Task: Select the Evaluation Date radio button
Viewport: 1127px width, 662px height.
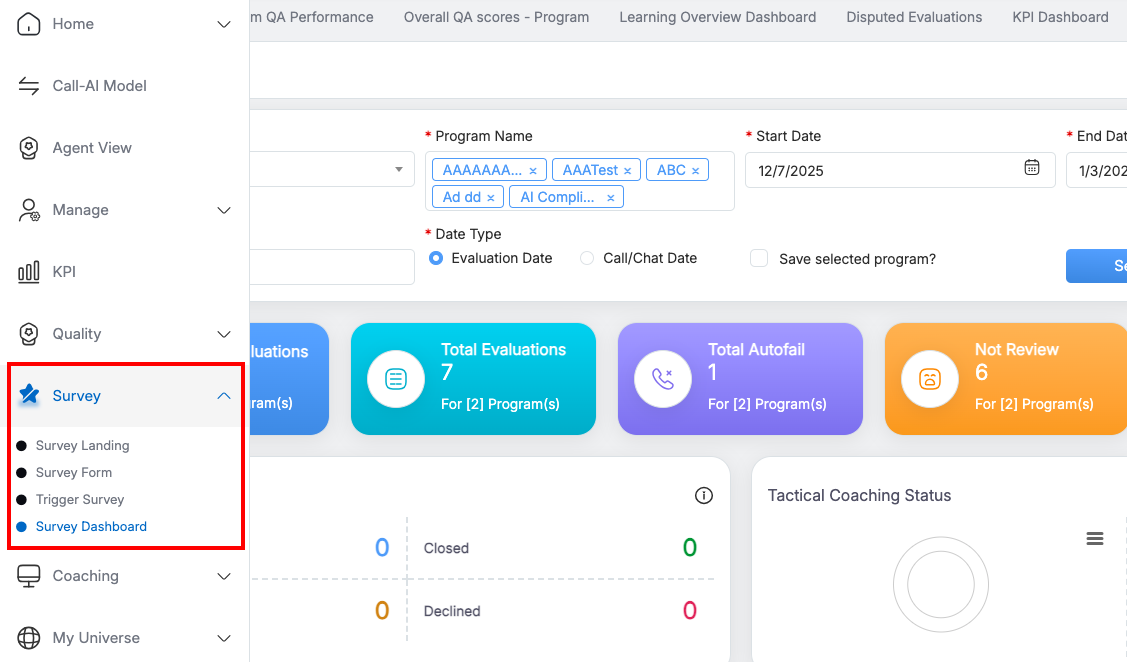Action: click(x=436, y=258)
